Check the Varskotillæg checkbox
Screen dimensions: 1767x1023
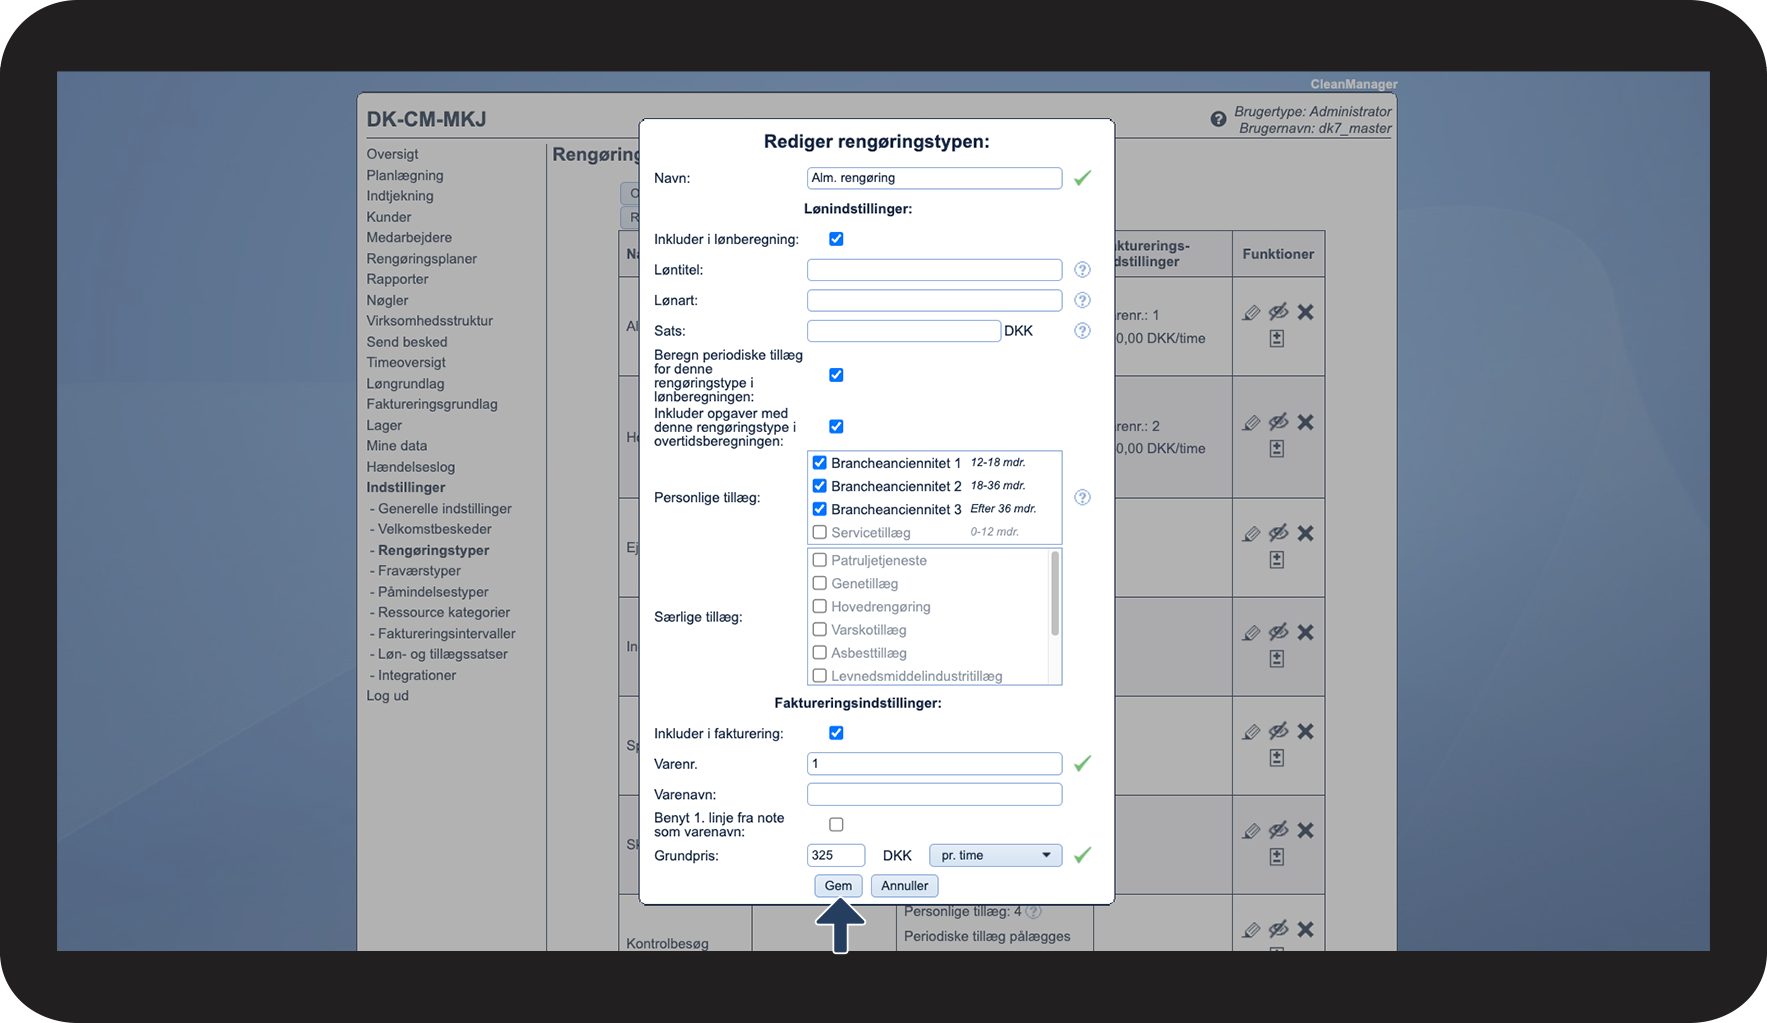click(x=819, y=629)
